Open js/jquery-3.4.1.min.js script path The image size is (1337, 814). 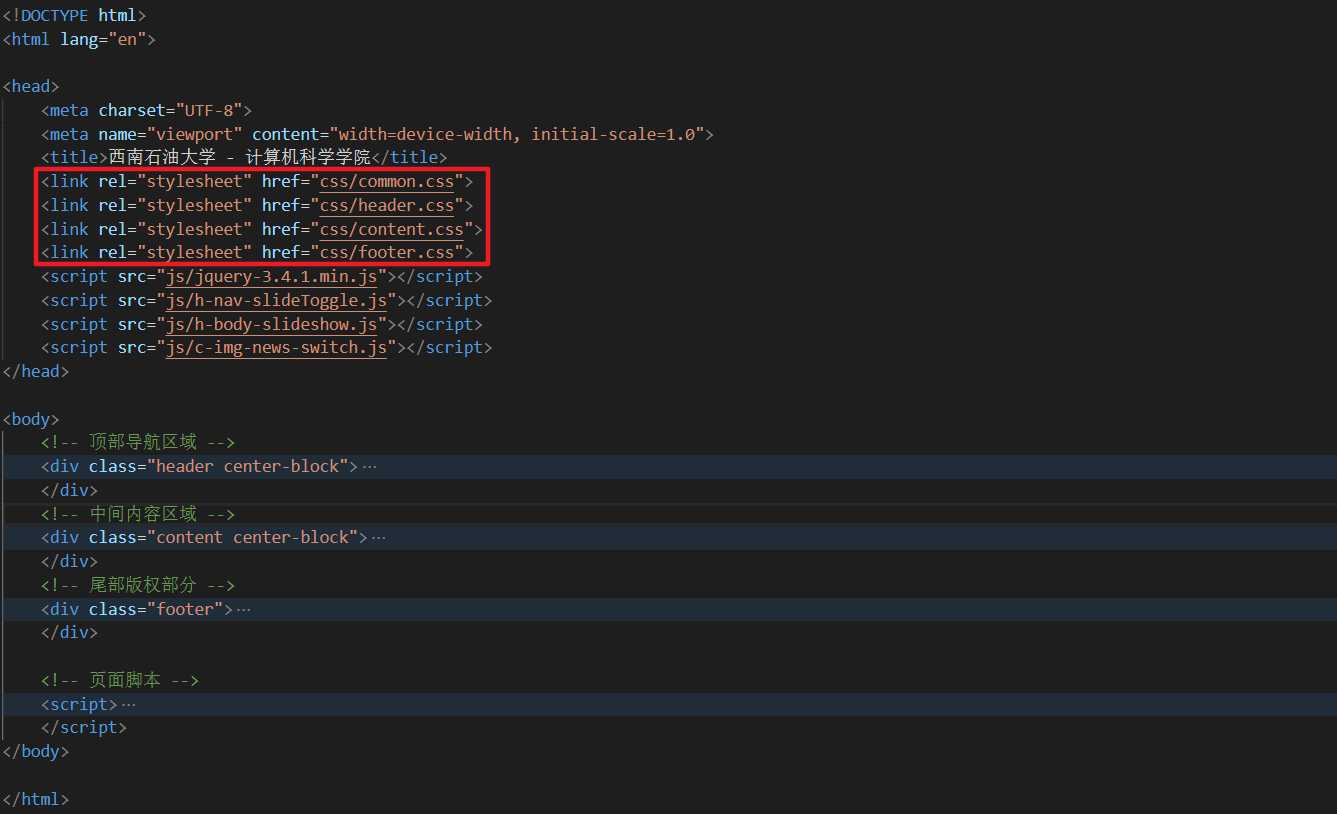click(271, 276)
